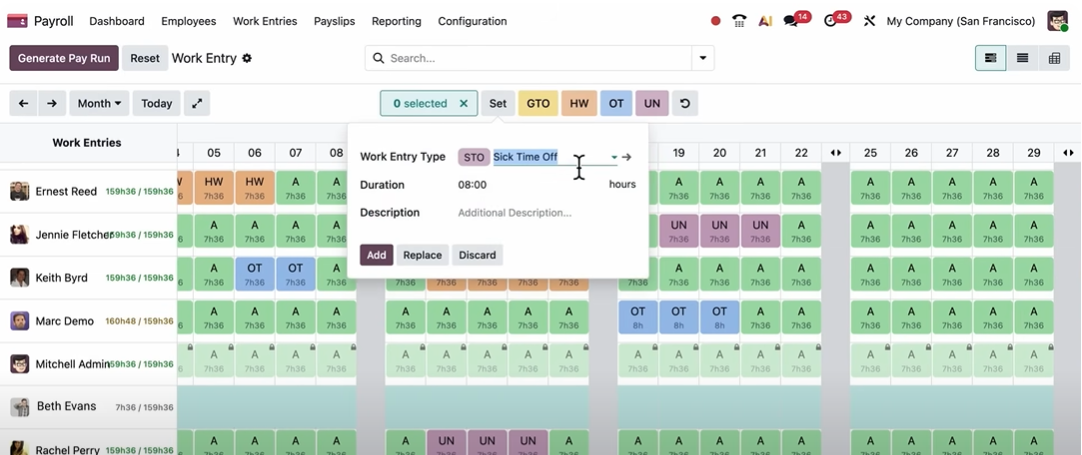Open external link arrow for Work Entry Type
The image size is (1082, 455).
tap(627, 157)
